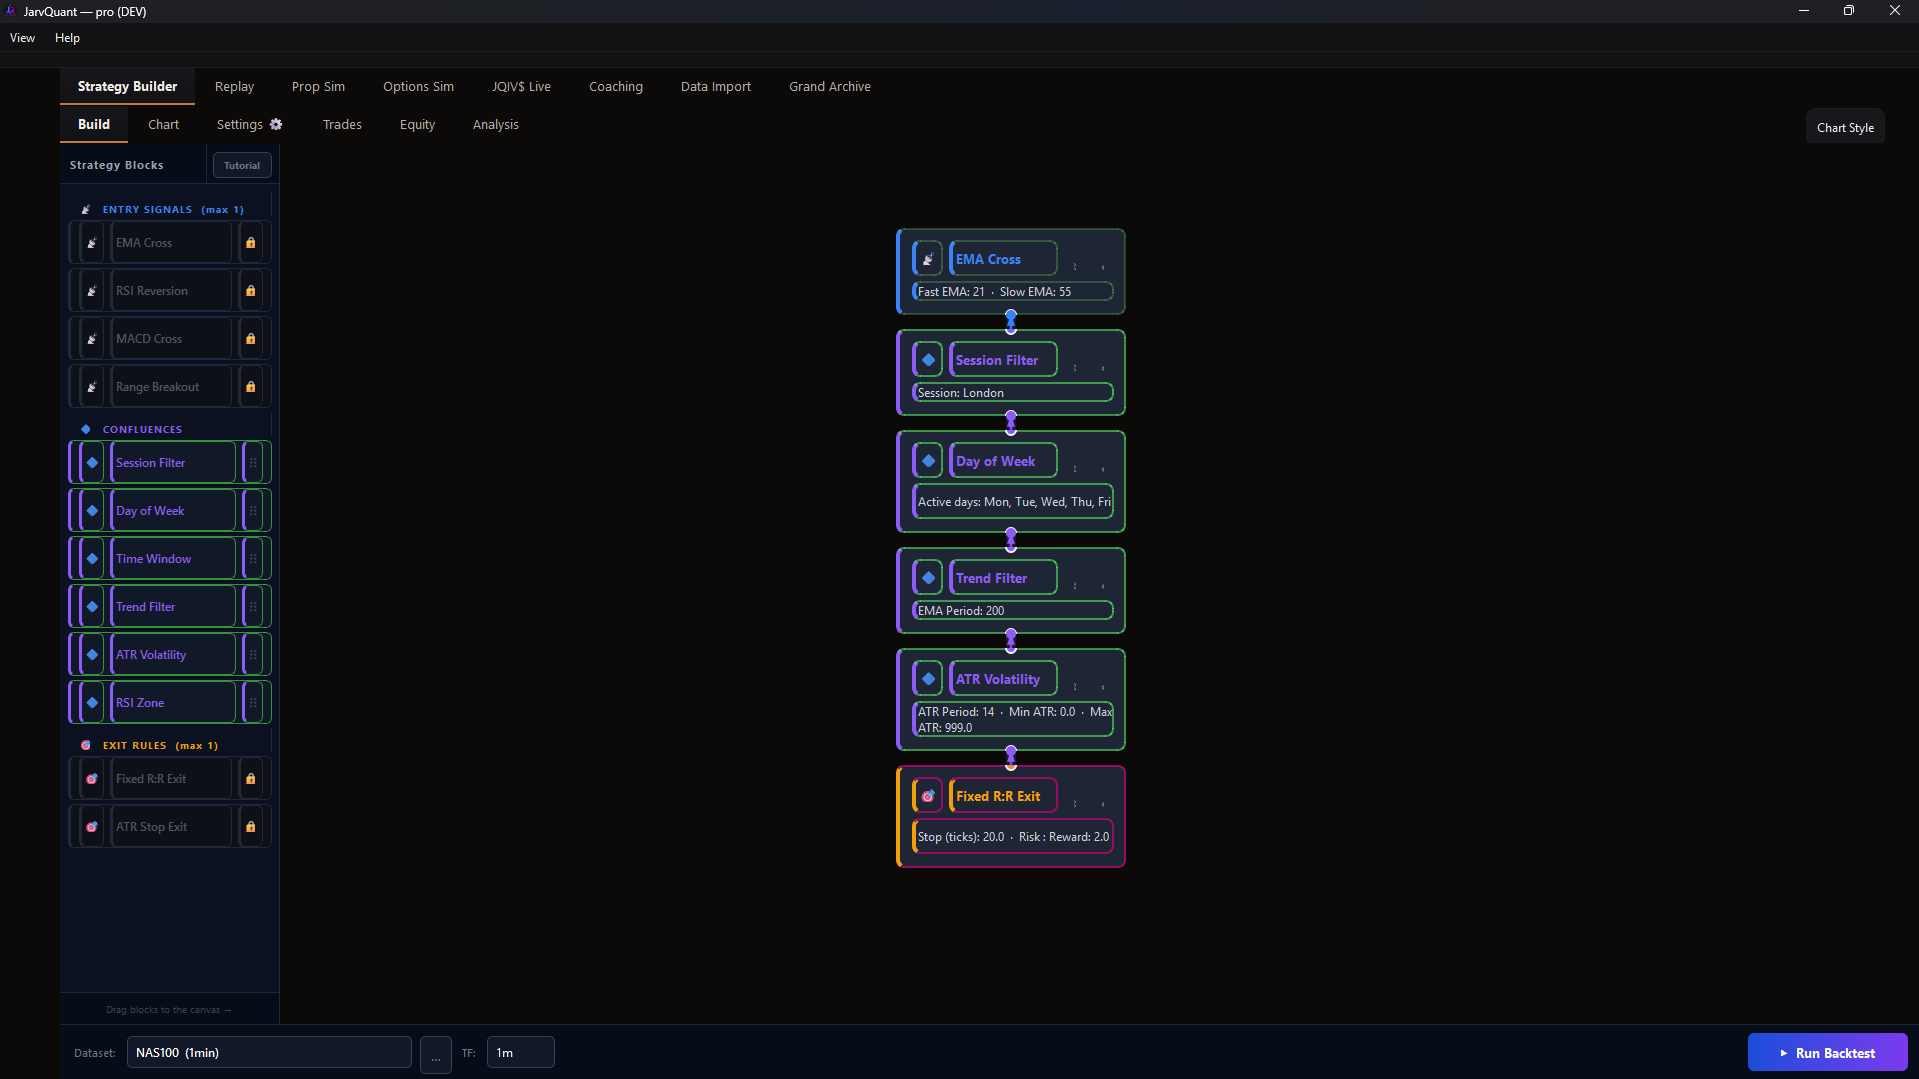This screenshot has height=1079, width=1919.
Task: Open the TF timeframe dropdown showing 1m
Action: tap(520, 1053)
